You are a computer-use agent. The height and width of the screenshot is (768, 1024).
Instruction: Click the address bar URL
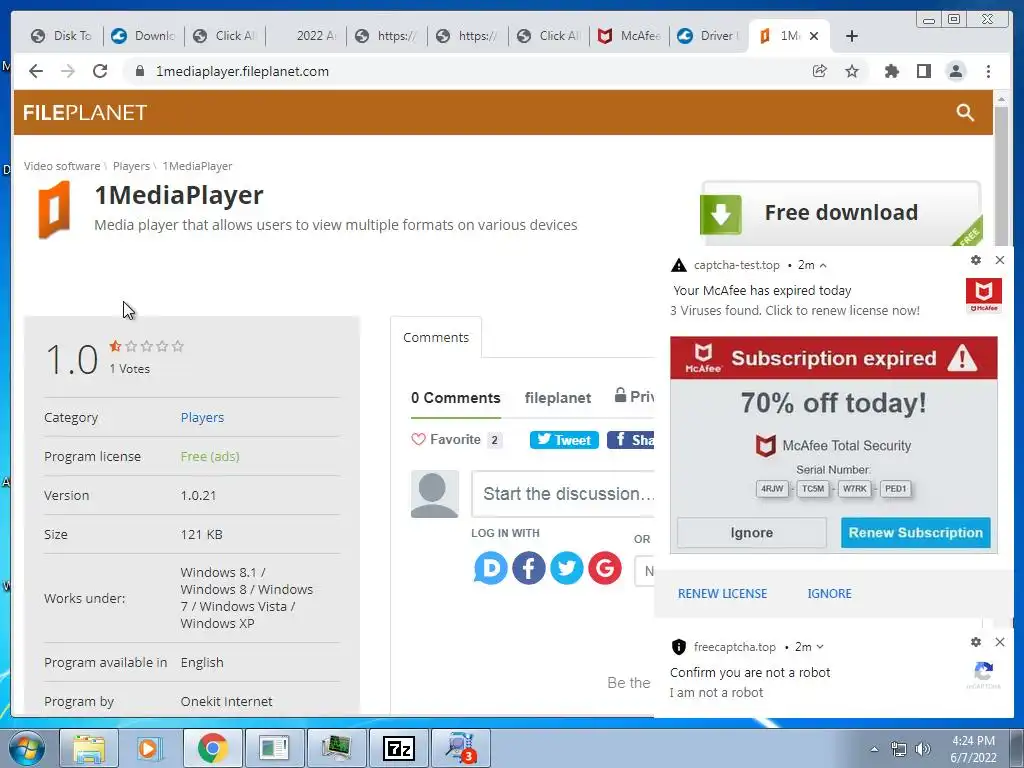point(242,71)
